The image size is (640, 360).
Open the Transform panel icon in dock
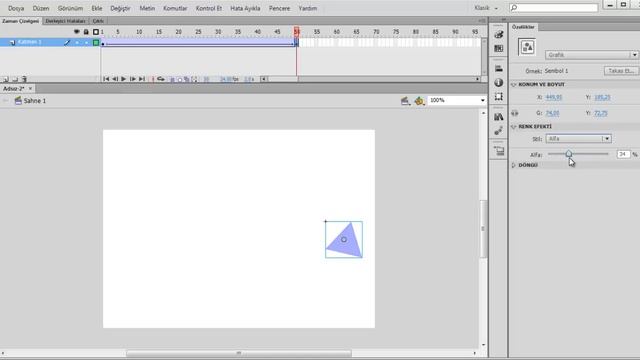pos(498,96)
